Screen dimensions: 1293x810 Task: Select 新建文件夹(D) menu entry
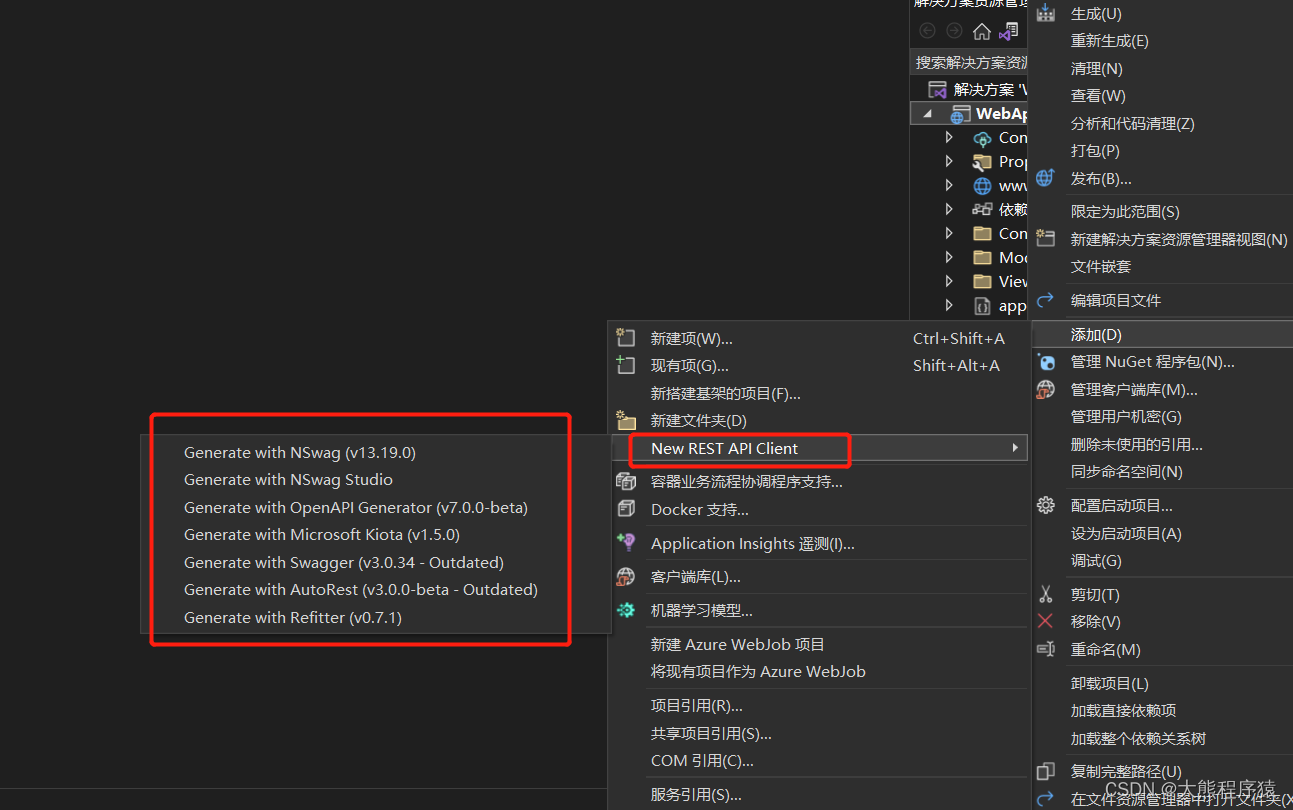[x=700, y=420]
